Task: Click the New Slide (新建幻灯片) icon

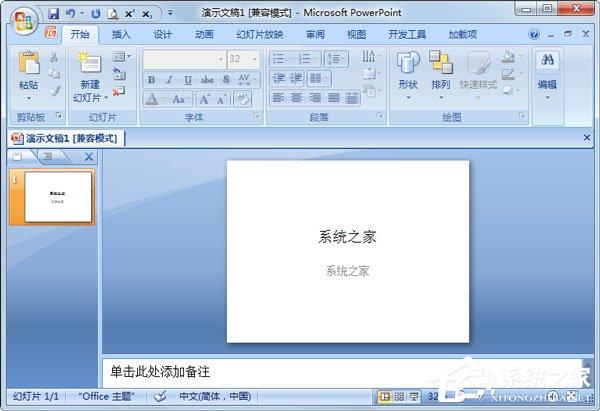Action: [x=89, y=62]
